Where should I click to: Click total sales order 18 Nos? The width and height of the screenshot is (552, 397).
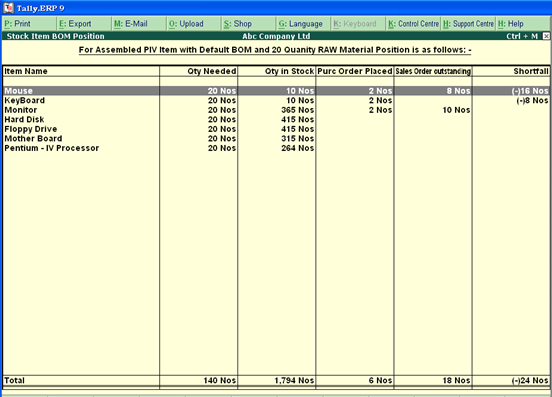[456, 380]
